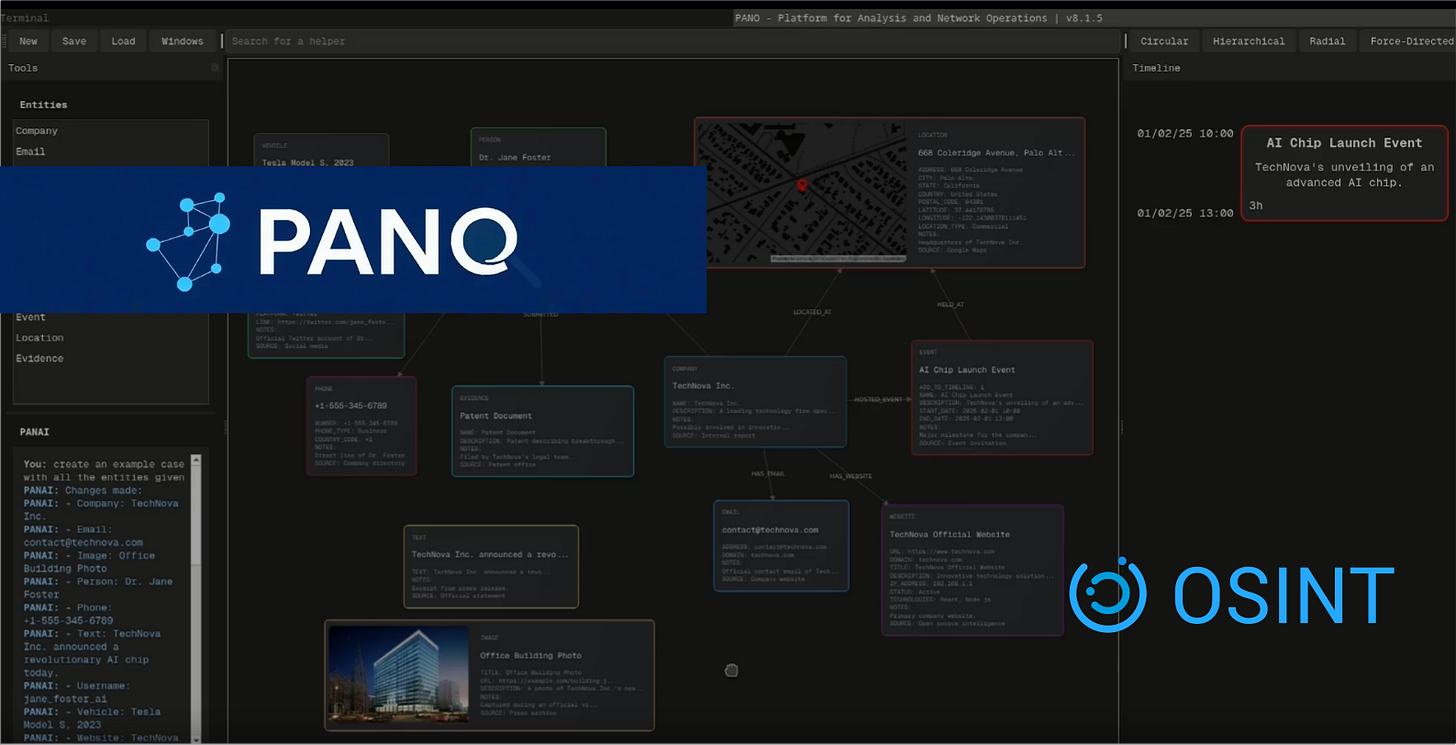Select the Tesla Model S vehicle node
The image size is (1456, 745).
click(320, 151)
